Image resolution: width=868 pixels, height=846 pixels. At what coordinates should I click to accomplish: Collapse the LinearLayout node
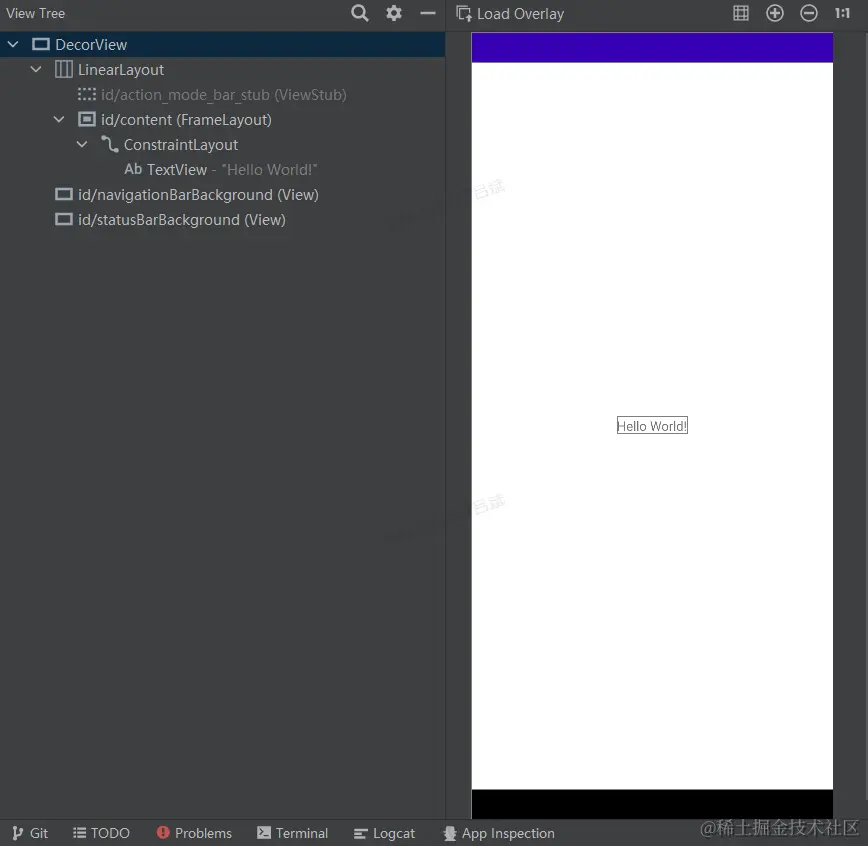(x=36, y=70)
